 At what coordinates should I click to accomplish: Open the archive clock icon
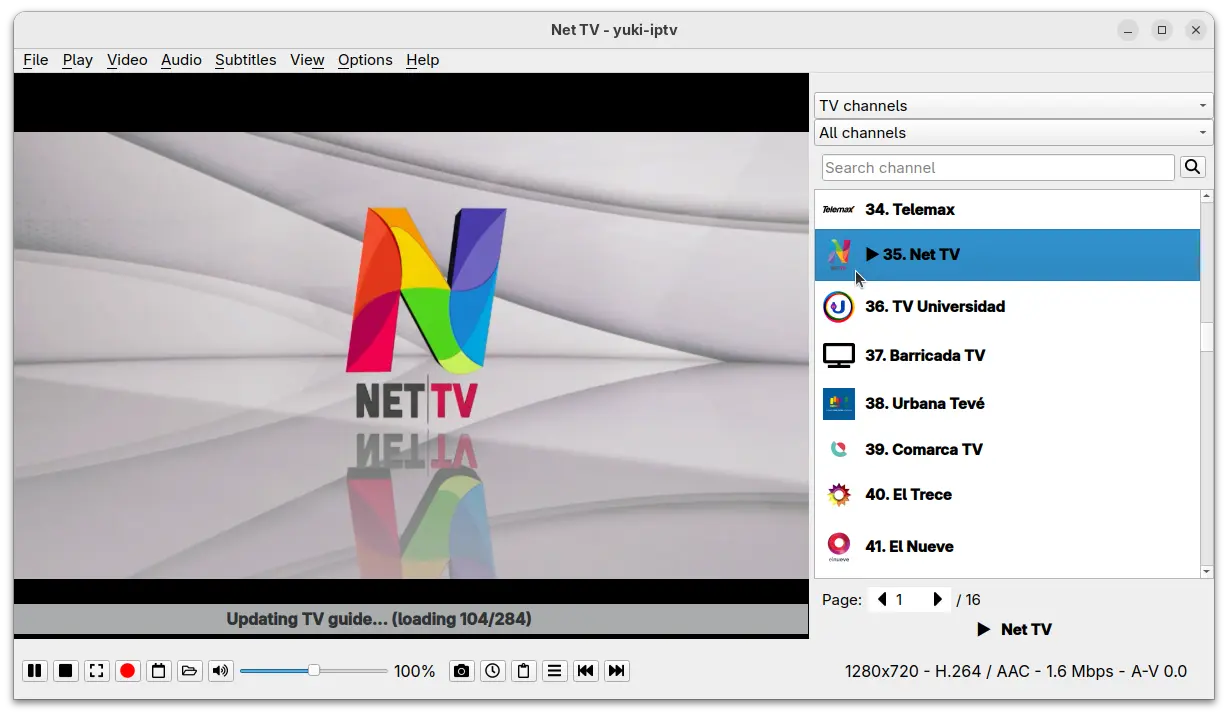tap(492, 671)
